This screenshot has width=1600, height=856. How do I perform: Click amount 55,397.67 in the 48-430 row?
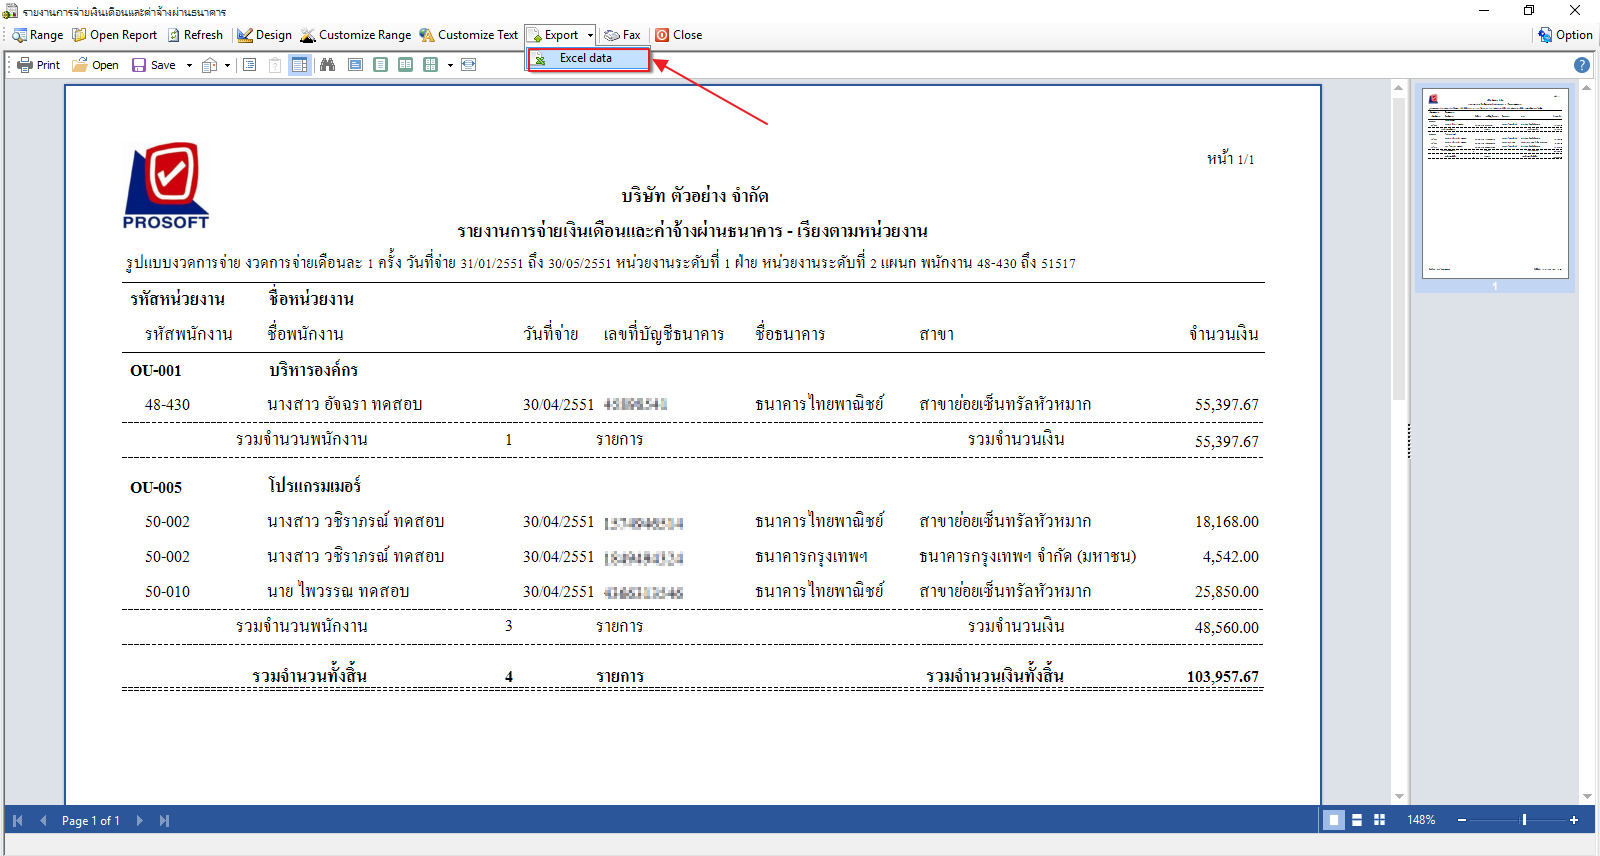click(x=1227, y=405)
